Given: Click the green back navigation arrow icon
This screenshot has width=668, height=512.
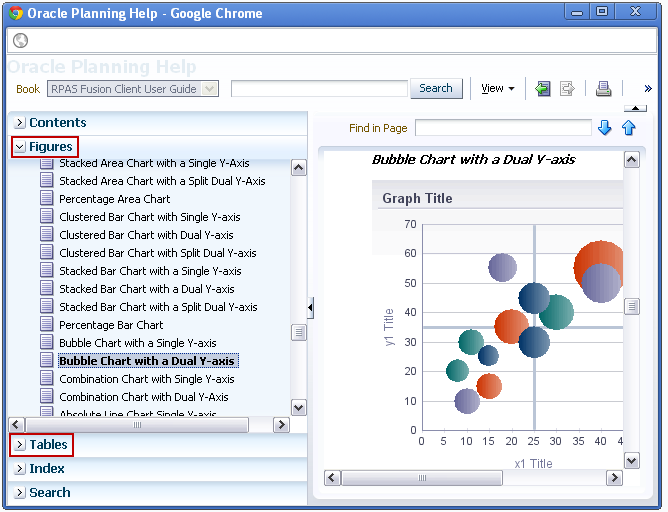Looking at the screenshot, I should pos(542,89).
